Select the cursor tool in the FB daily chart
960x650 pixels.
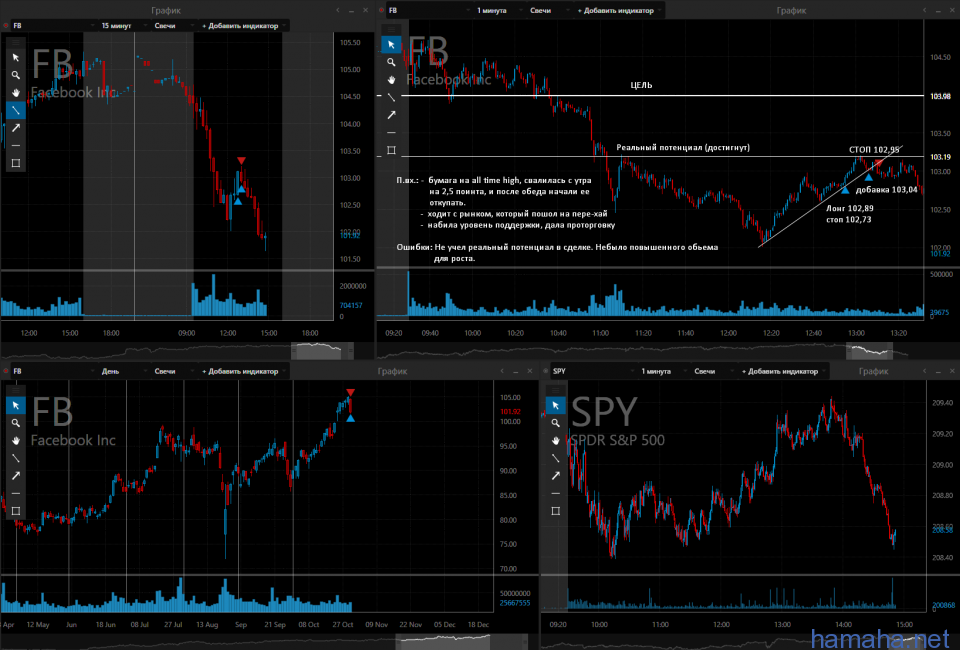[16, 405]
